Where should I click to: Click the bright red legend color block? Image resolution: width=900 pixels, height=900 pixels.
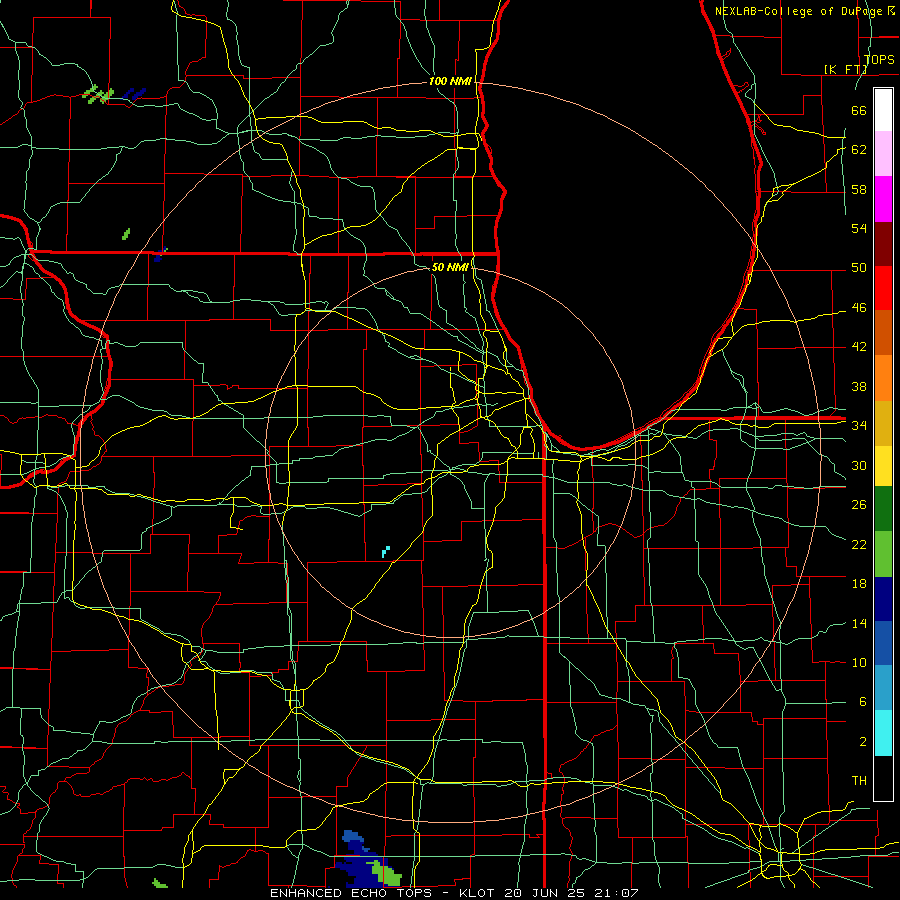pyautogui.click(x=883, y=288)
